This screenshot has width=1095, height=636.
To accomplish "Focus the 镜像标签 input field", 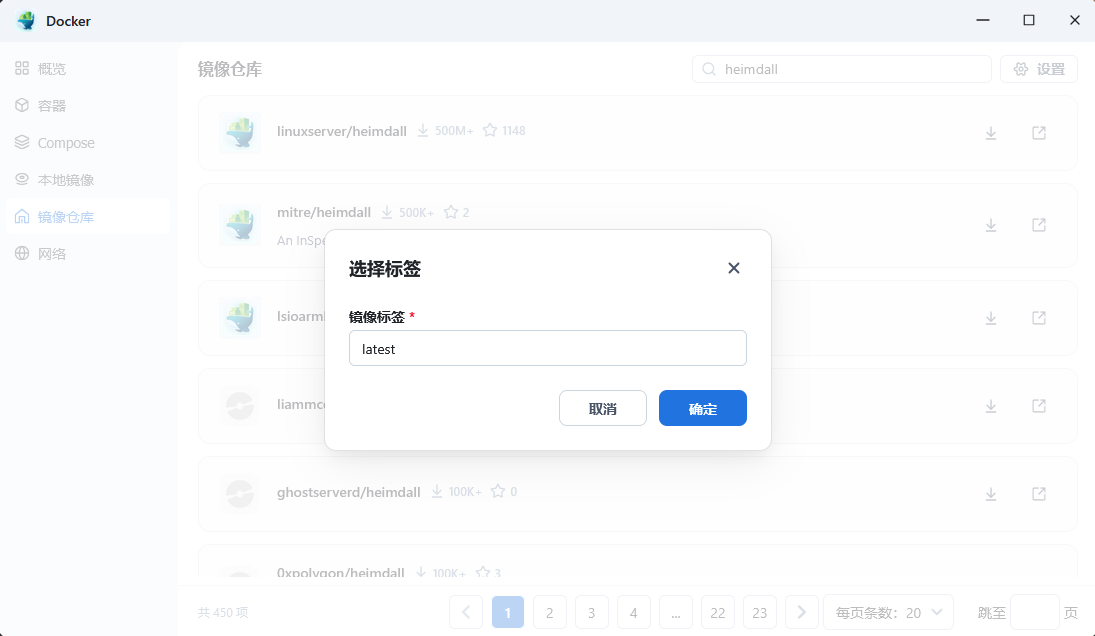I will (548, 348).
